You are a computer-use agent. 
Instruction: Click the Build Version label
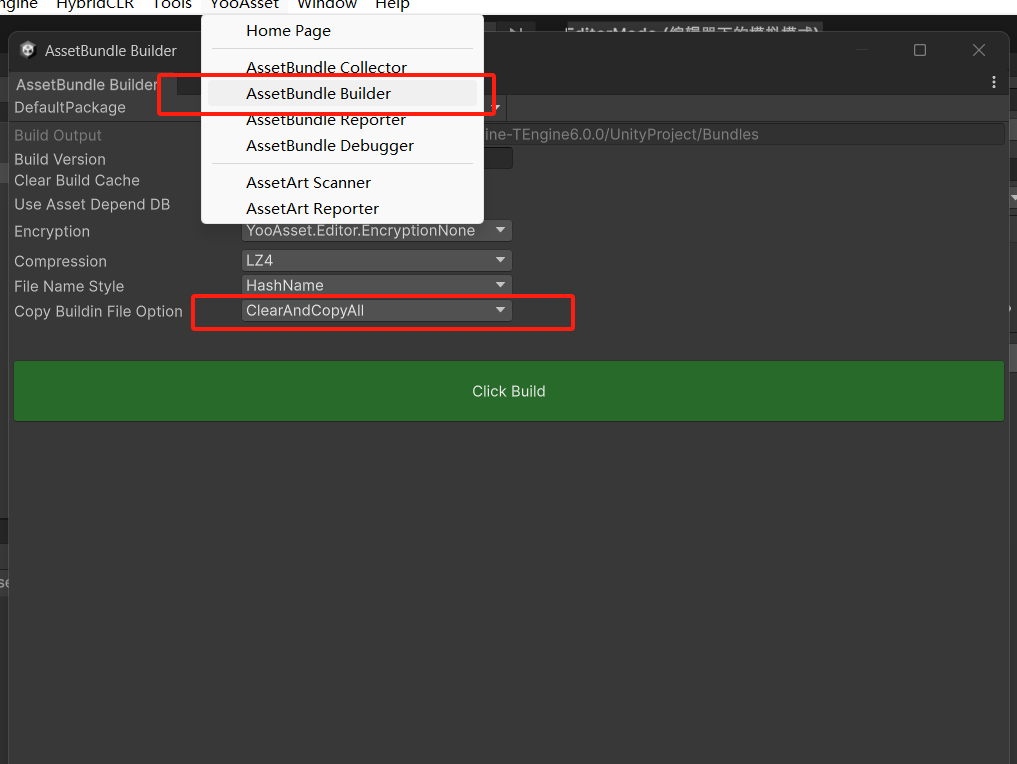[x=60, y=160]
